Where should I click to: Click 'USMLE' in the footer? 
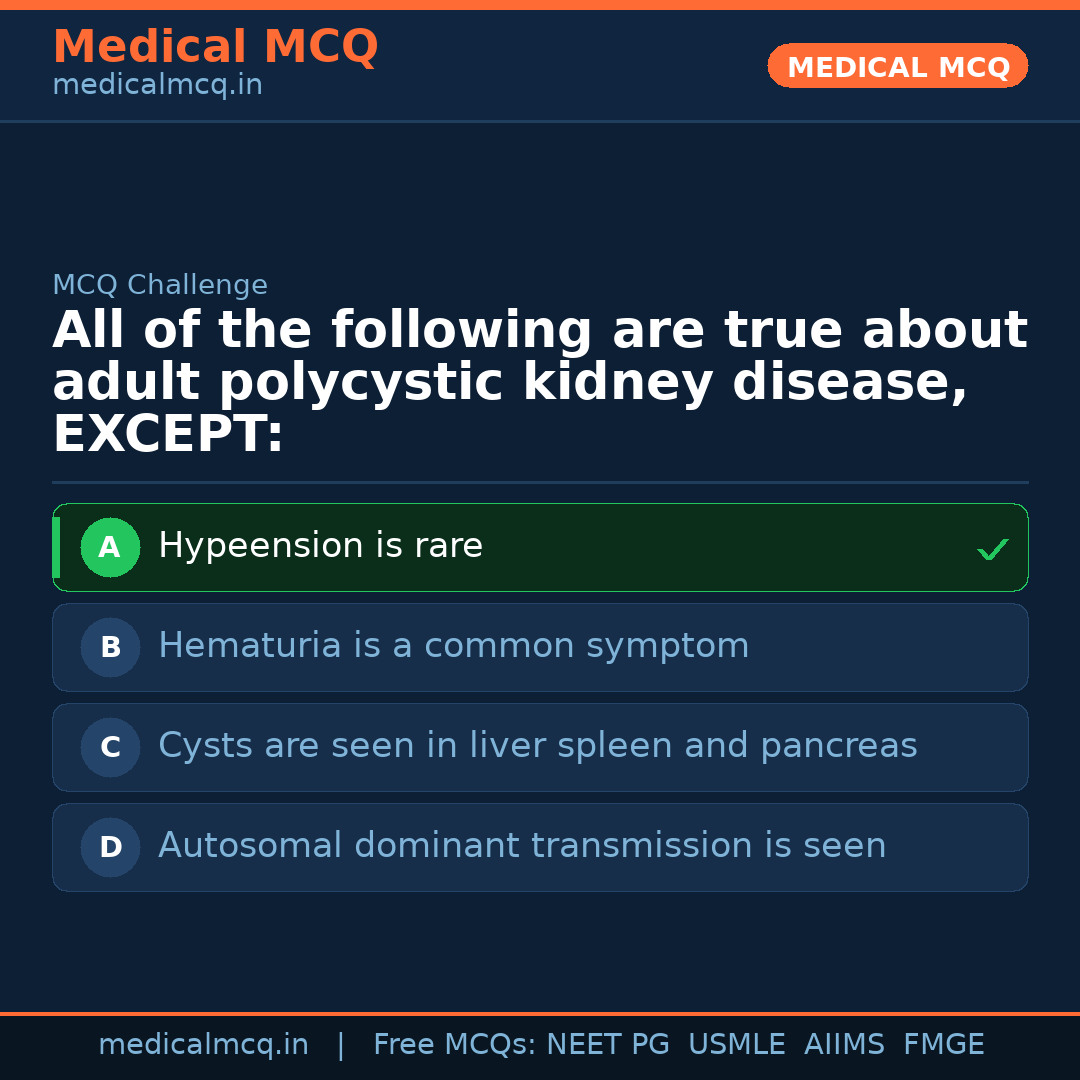[737, 1045]
